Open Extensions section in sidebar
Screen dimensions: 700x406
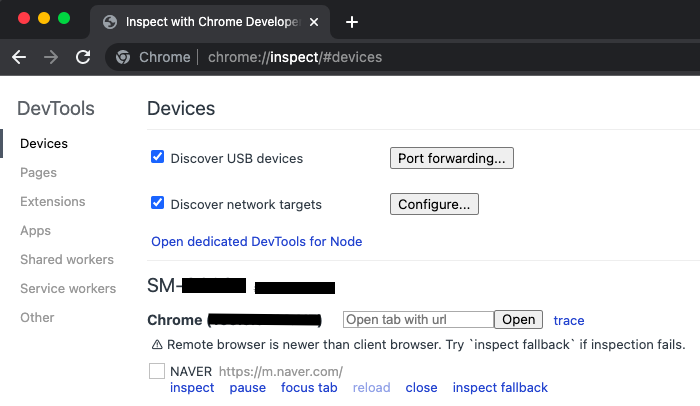[53, 201]
